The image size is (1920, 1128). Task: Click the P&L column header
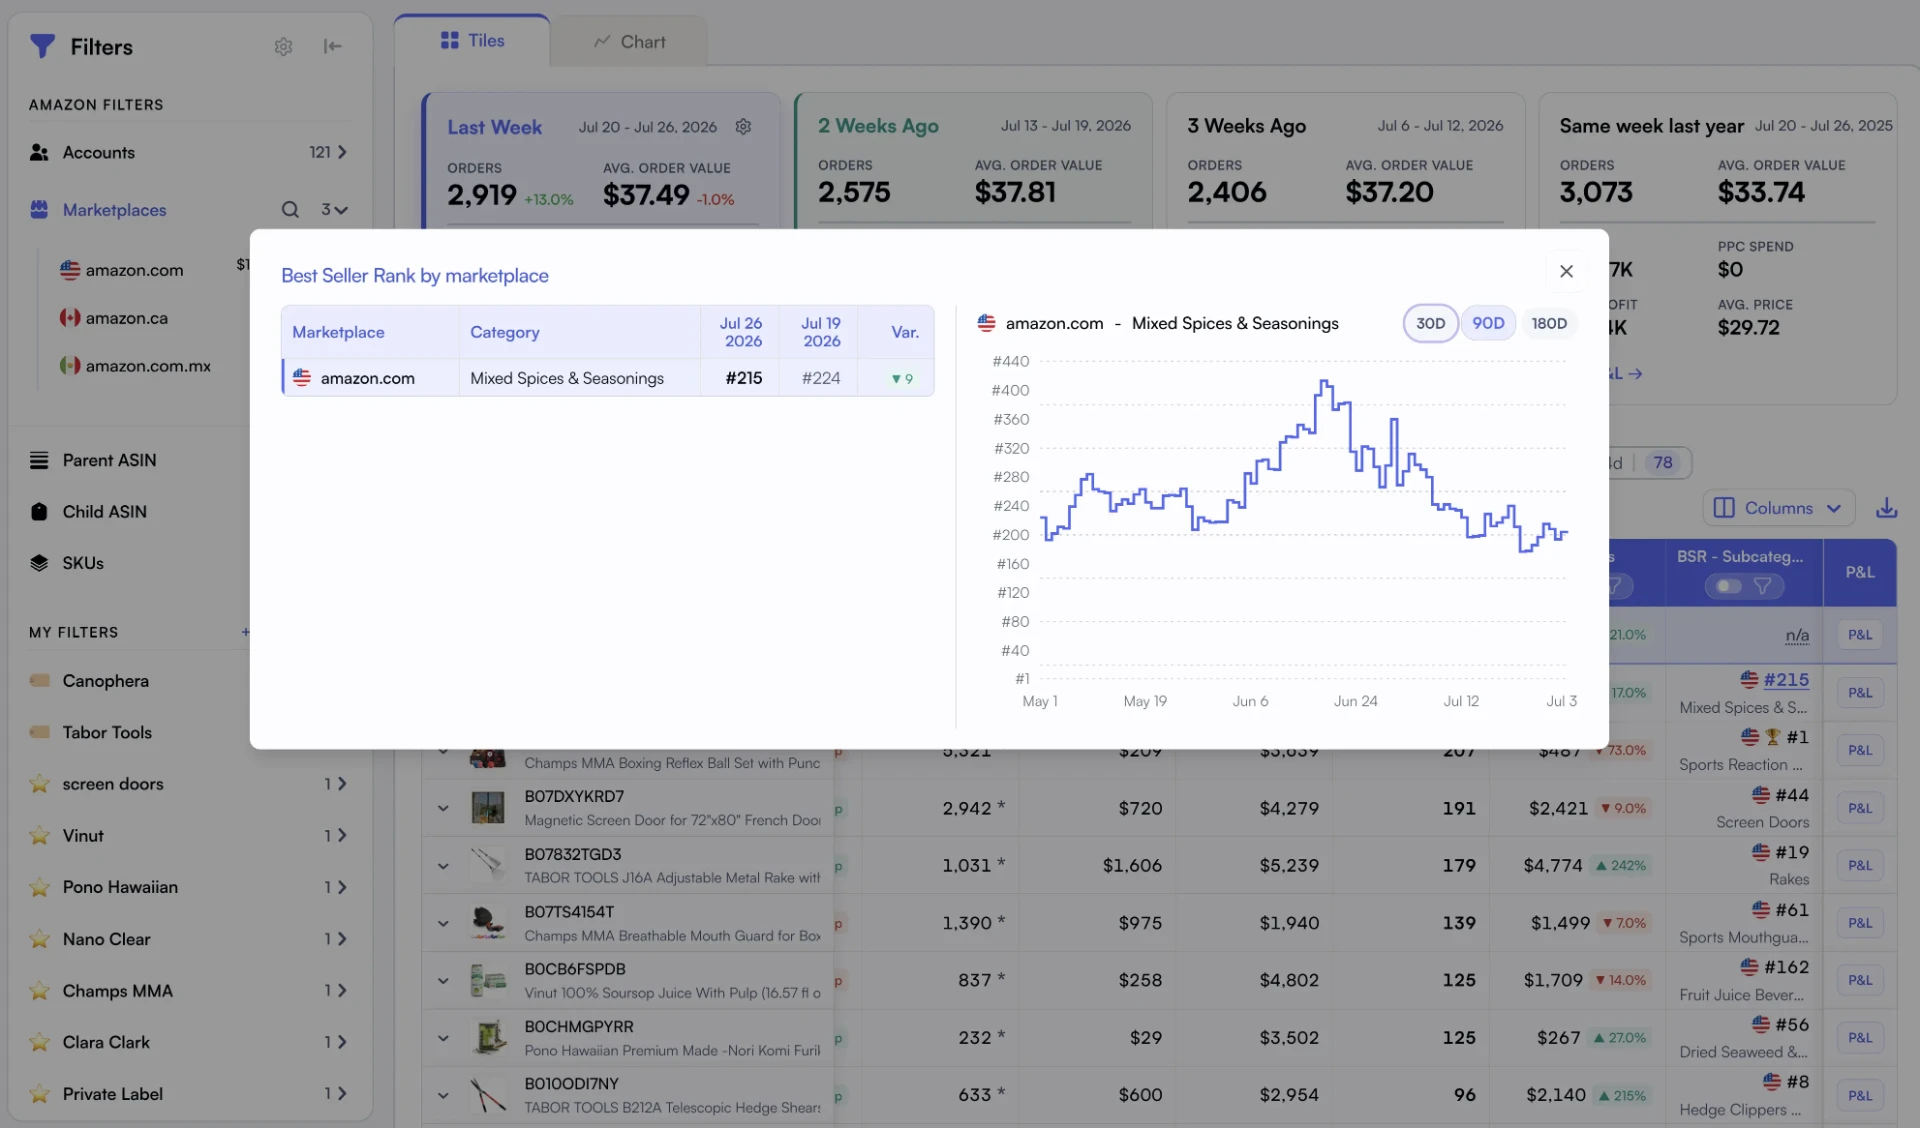[x=1860, y=572]
